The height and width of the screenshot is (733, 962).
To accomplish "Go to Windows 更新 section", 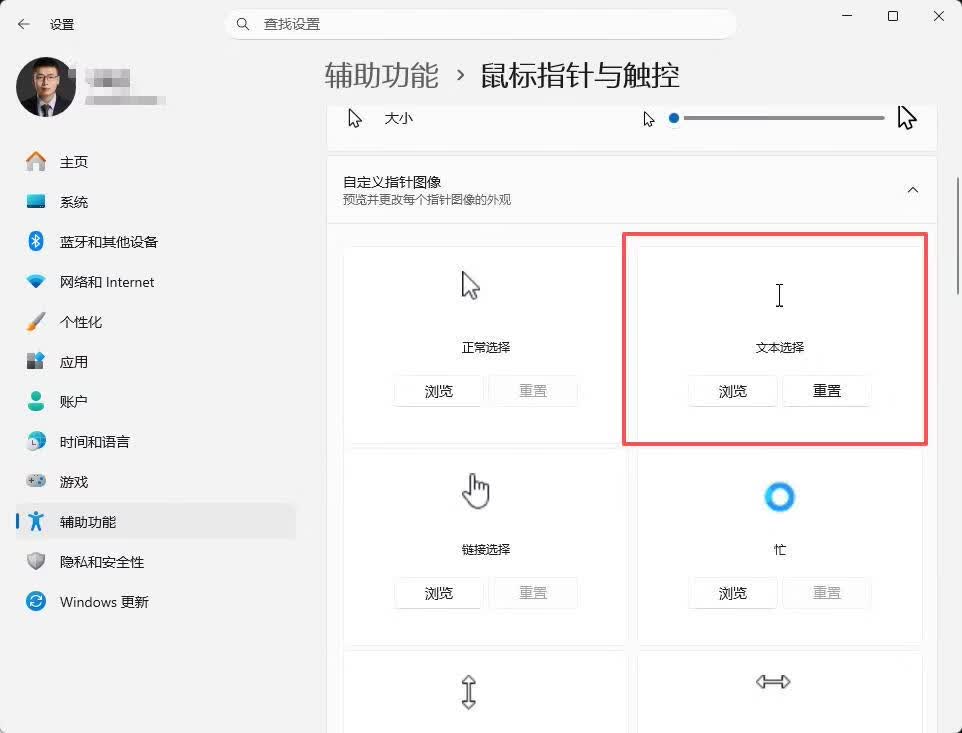I will point(156,602).
